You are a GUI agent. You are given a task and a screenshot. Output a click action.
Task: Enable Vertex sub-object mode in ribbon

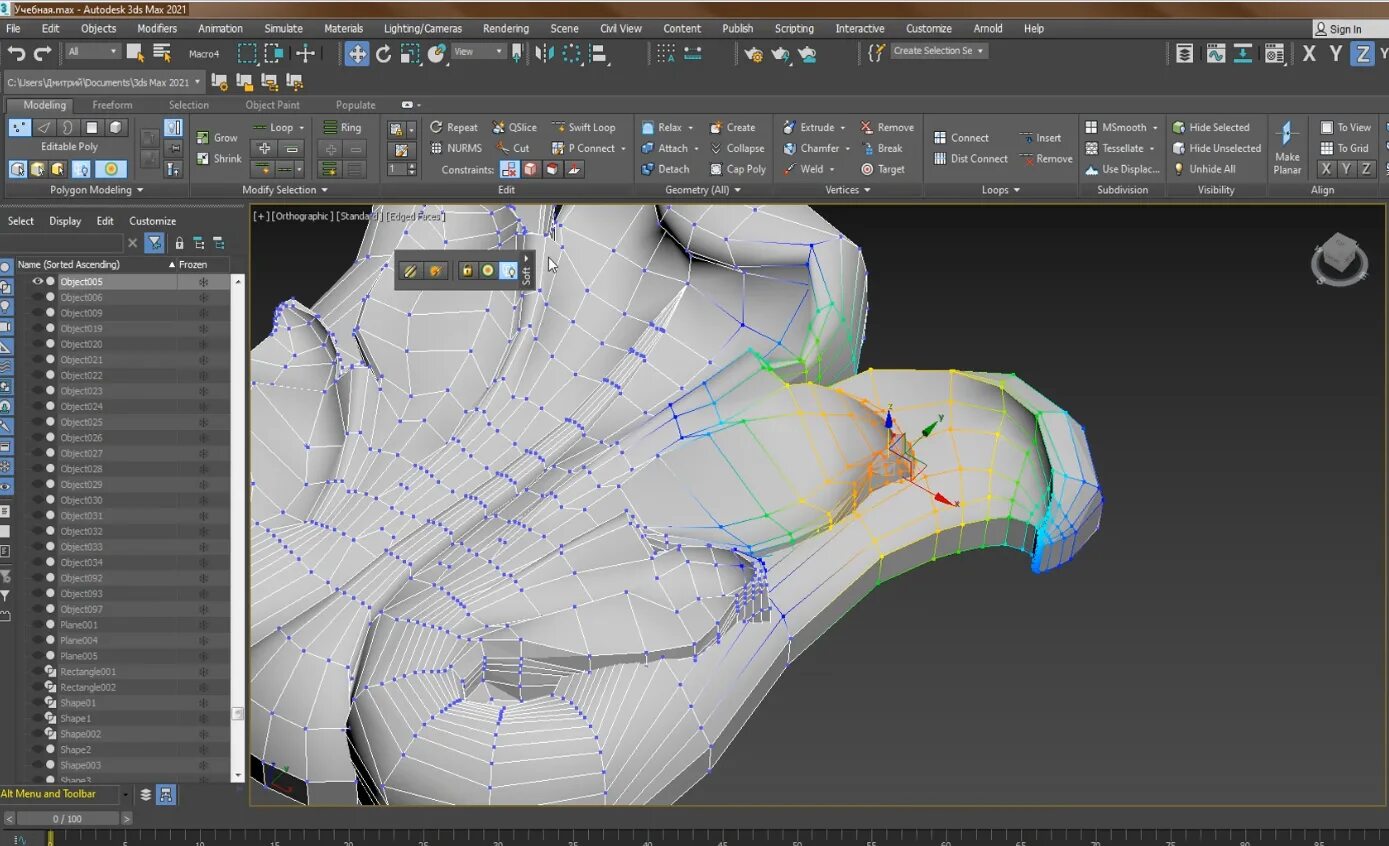click(x=19, y=127)
